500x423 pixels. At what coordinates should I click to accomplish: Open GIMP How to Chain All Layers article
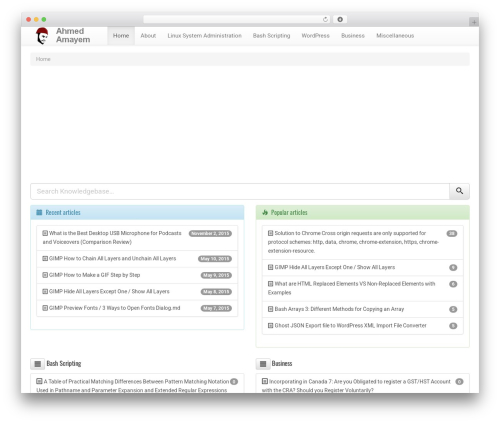coord(113,258)
